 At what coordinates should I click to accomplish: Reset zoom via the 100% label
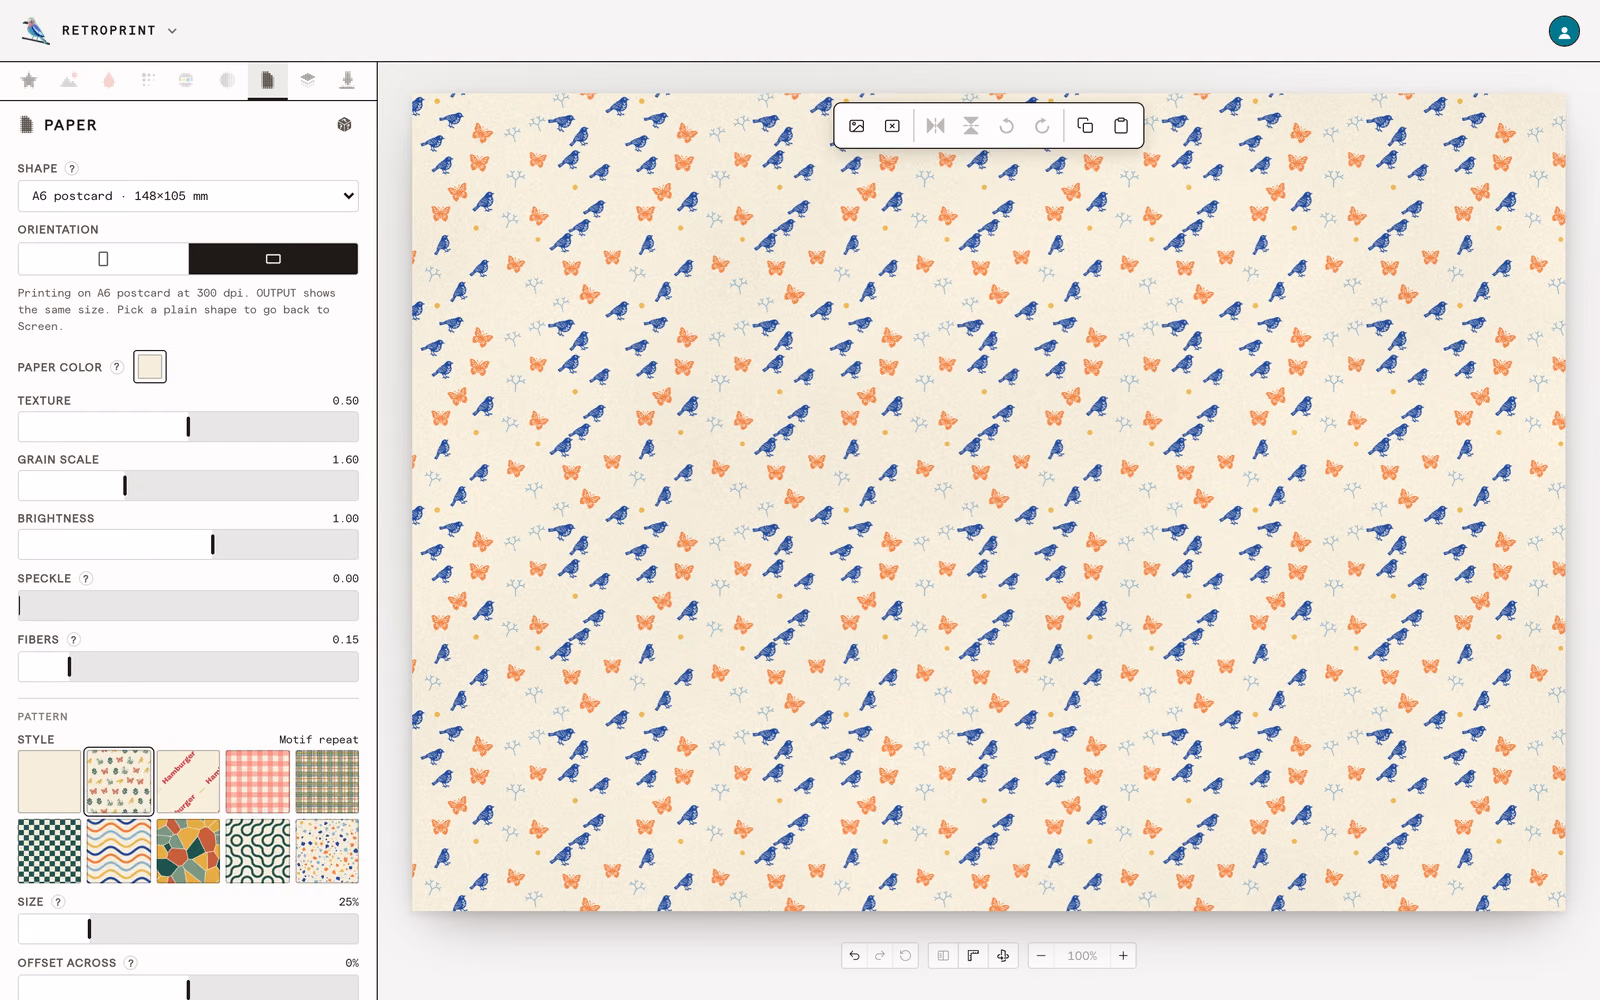[1082, 956]
